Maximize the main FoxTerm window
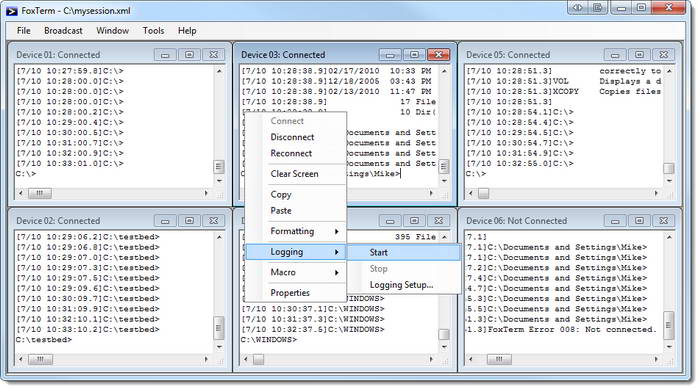 pyautogui.click(x=642, y=8)
